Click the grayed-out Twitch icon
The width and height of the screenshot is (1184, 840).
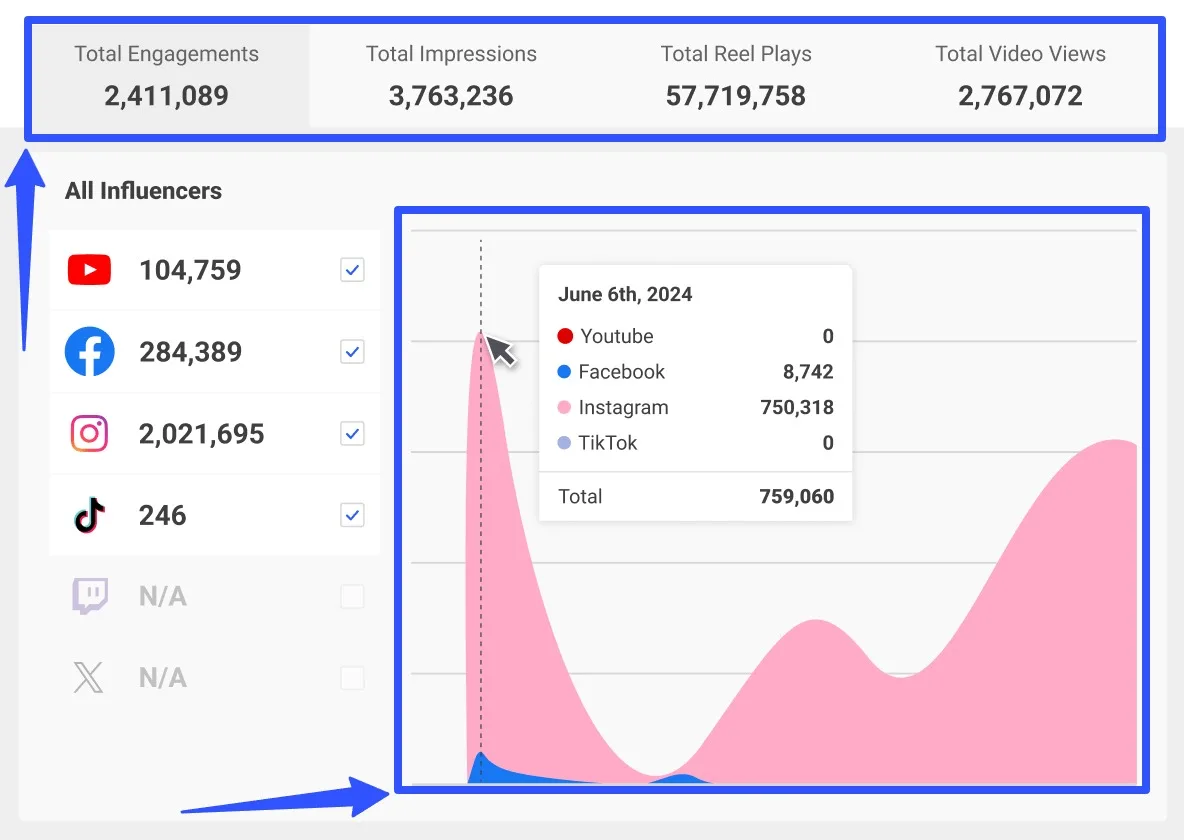[90, 595]
